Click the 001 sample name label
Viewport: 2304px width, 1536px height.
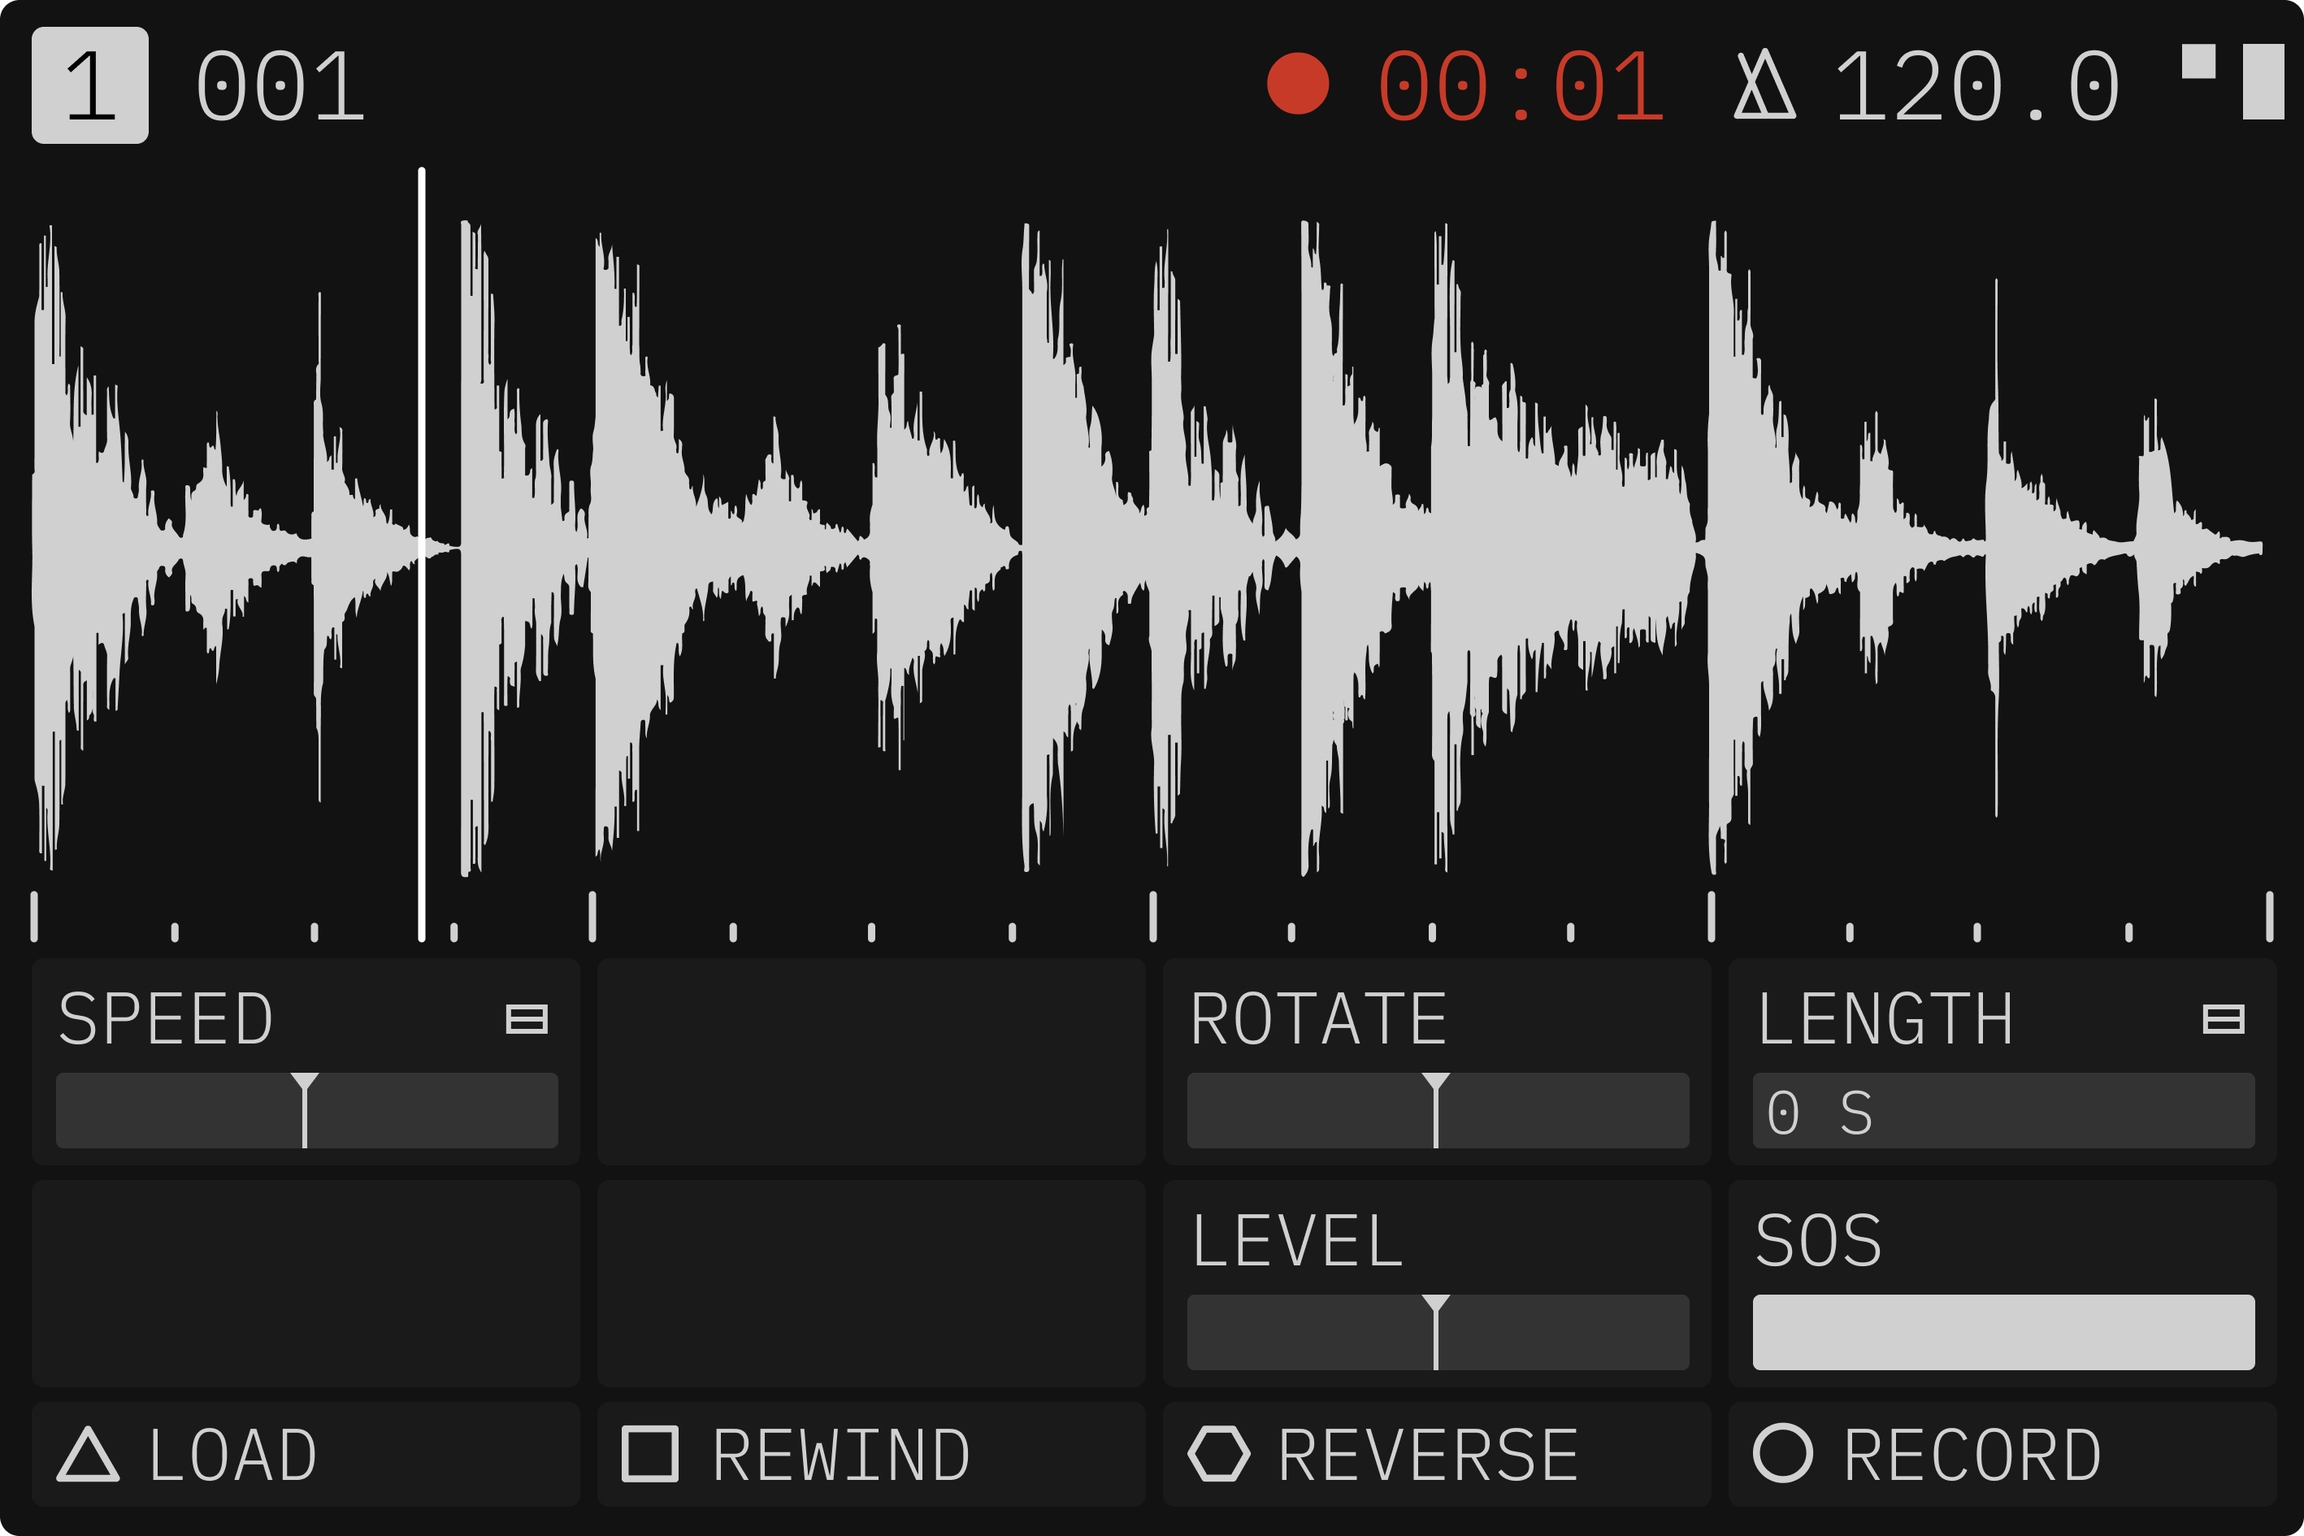click(280, 88)
